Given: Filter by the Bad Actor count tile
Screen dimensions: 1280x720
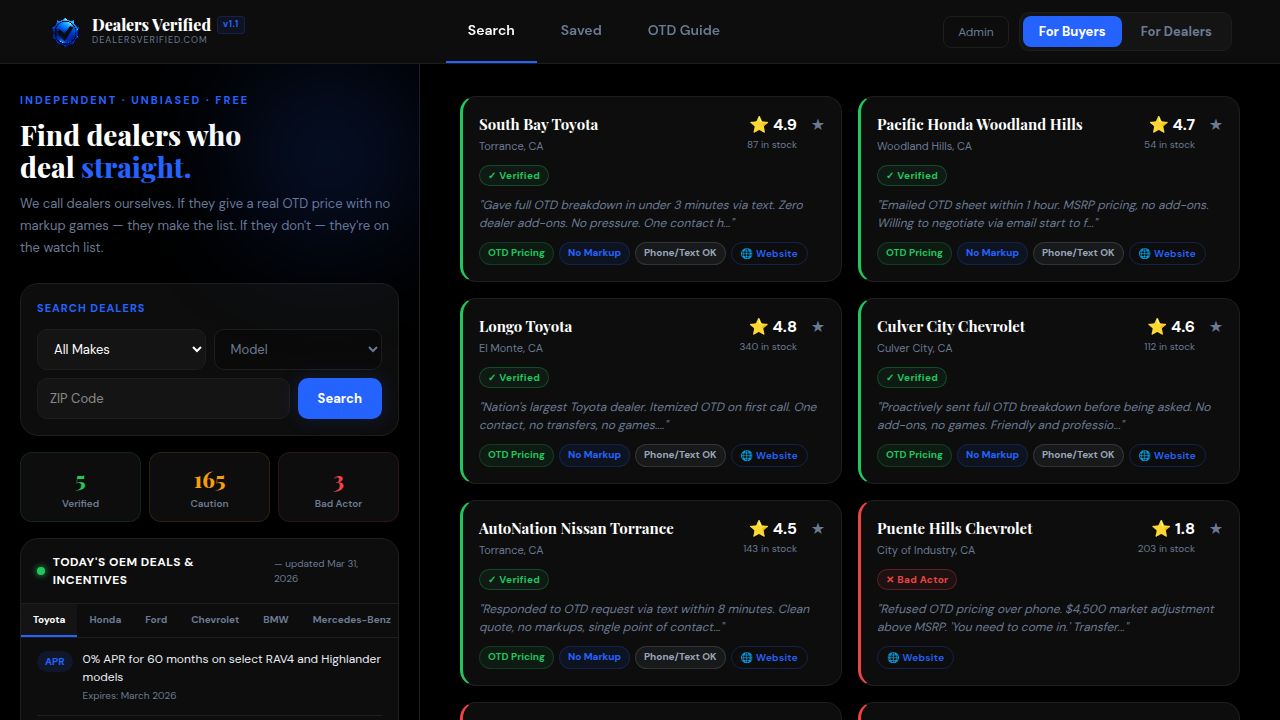Looking at the screenshot, I should click(338, 487).
